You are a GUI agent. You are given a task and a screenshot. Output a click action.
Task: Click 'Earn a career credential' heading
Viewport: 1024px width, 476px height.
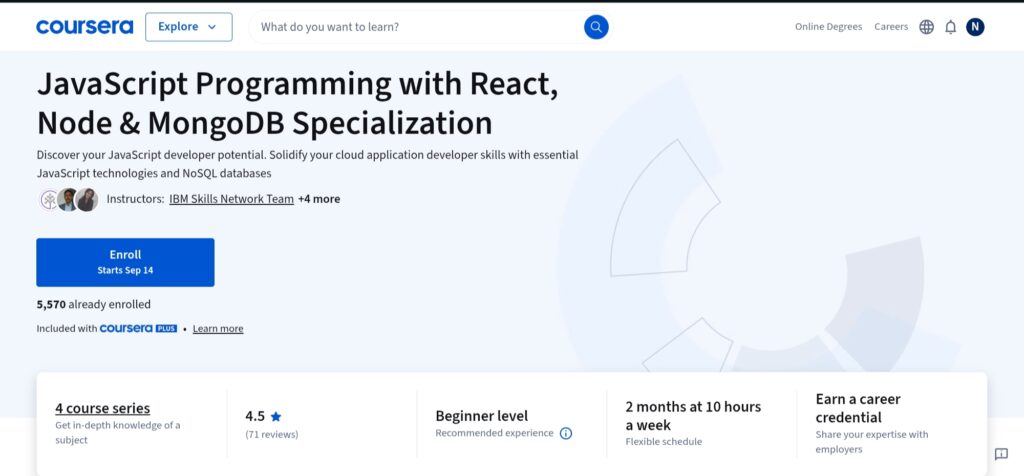point(858,408)
